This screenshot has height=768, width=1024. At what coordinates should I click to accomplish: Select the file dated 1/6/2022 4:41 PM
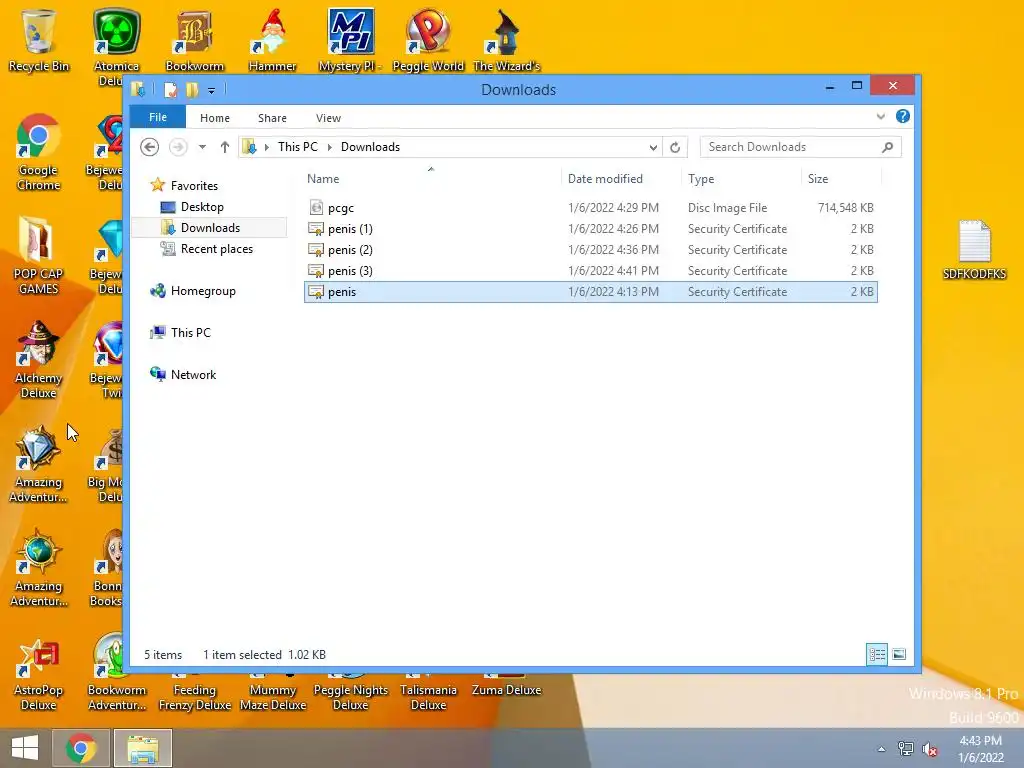(591, 270)
